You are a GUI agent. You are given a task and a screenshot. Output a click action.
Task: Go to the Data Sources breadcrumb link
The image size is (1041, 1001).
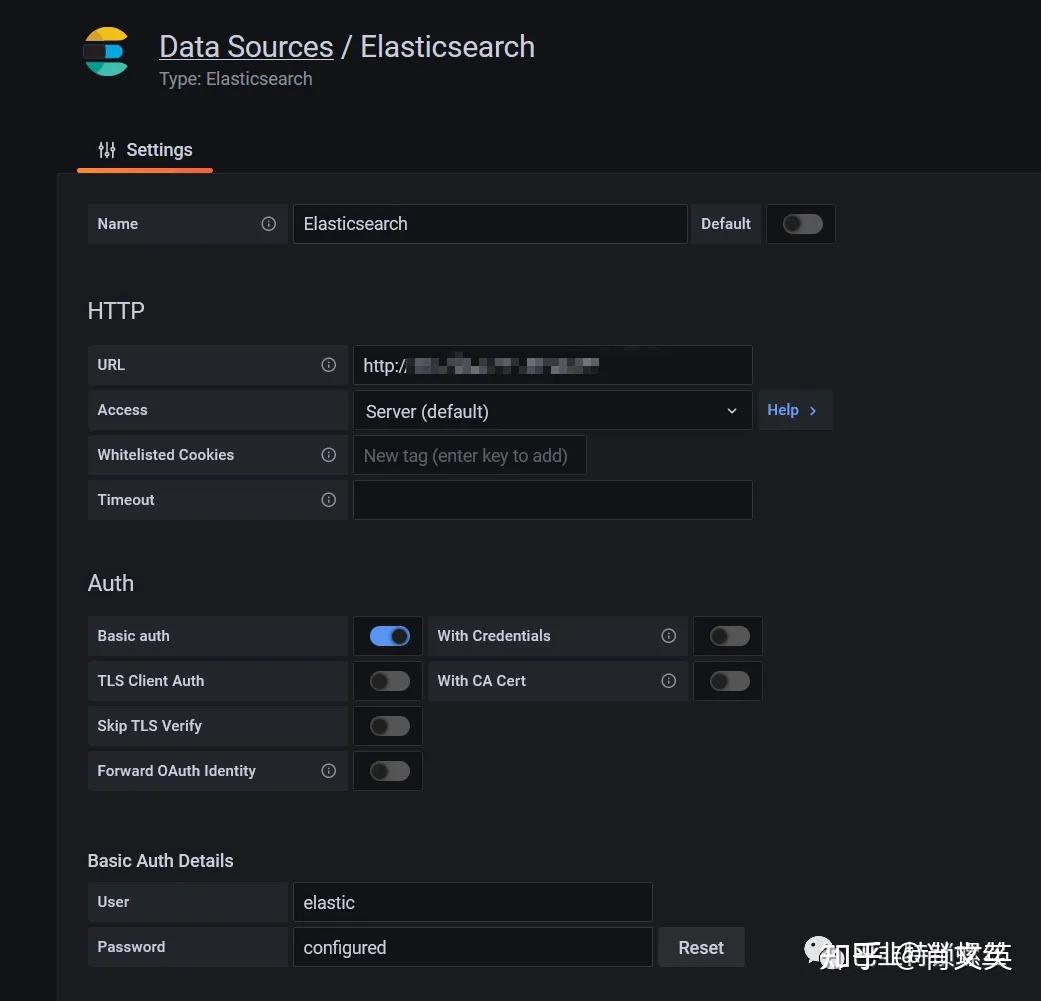246,47
